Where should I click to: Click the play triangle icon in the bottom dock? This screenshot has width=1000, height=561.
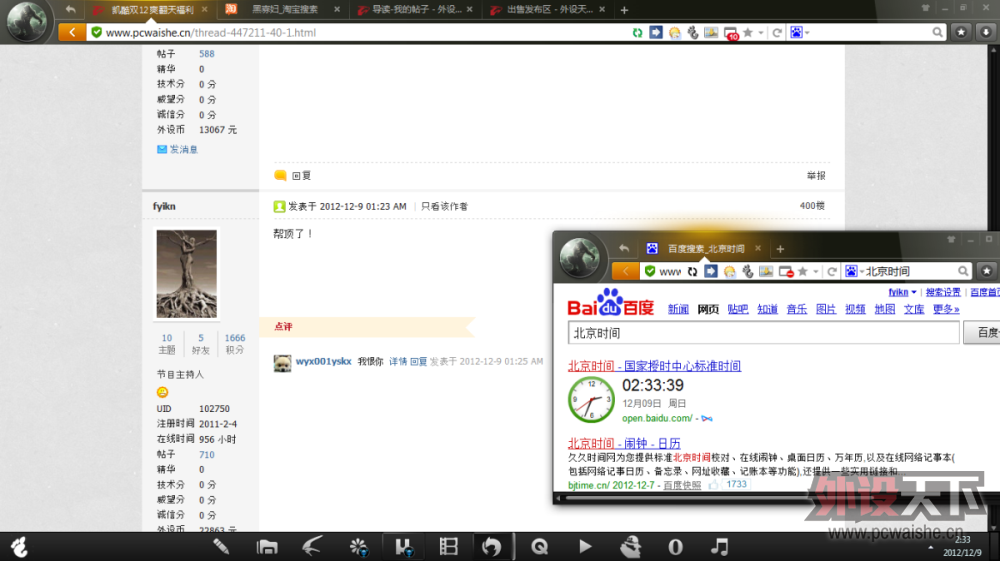click(585, 547)
